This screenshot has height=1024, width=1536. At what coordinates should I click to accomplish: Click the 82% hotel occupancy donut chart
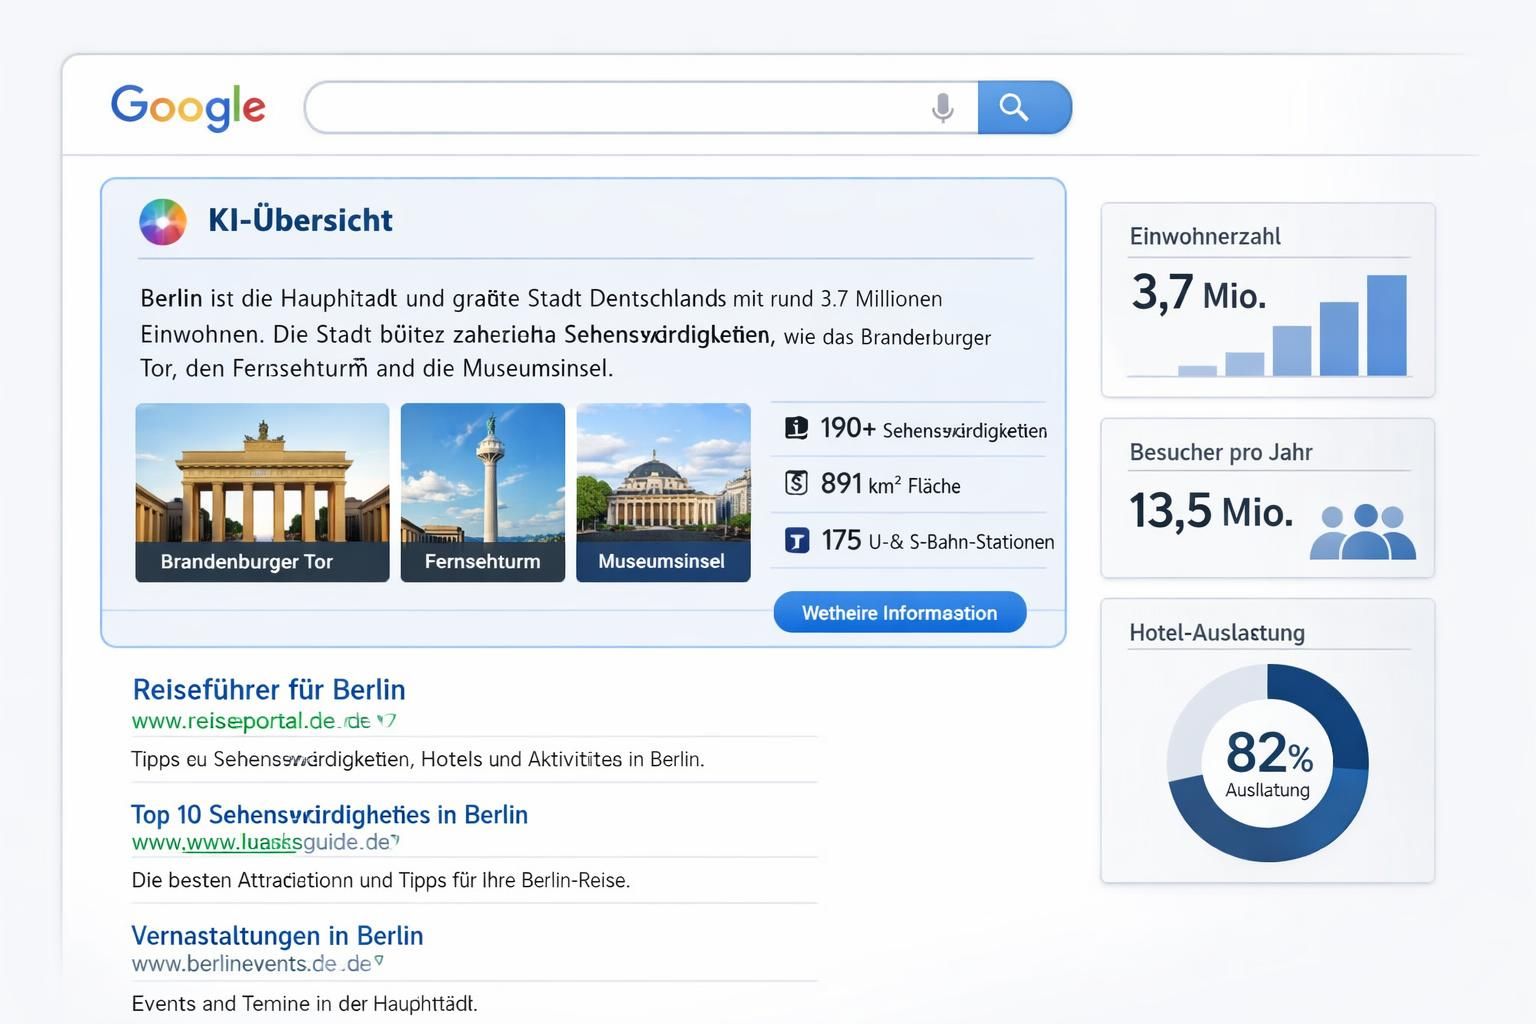click(1267, 763)
